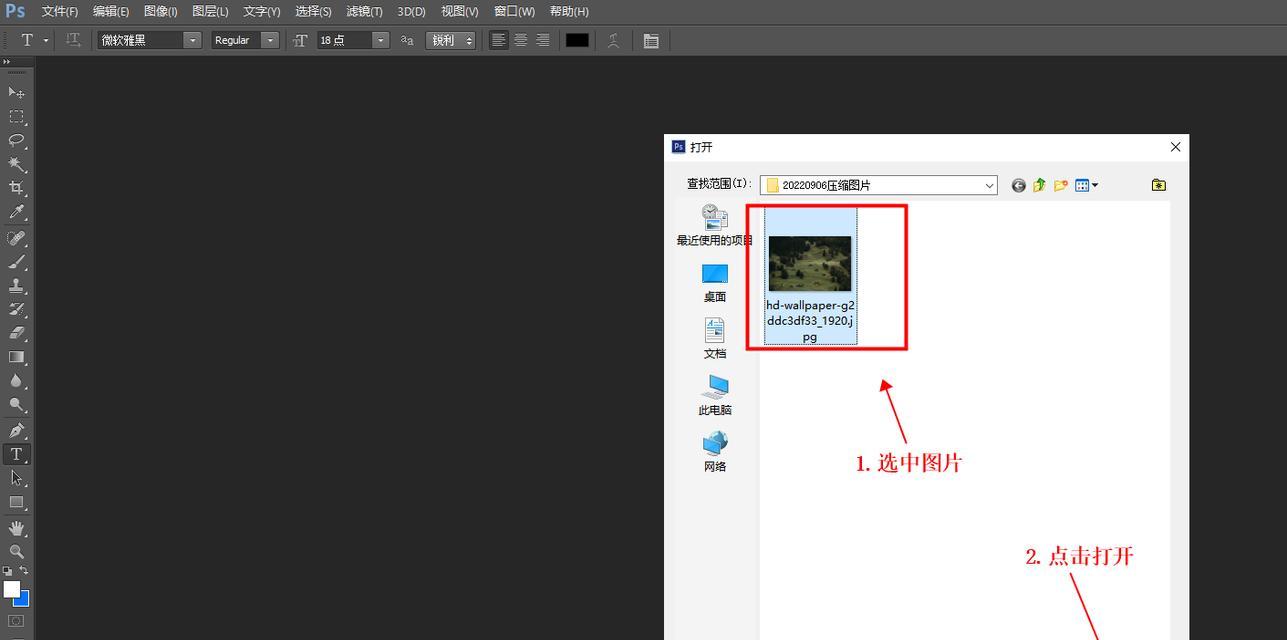Open 滤镜(T) menu

pos(364,11)
